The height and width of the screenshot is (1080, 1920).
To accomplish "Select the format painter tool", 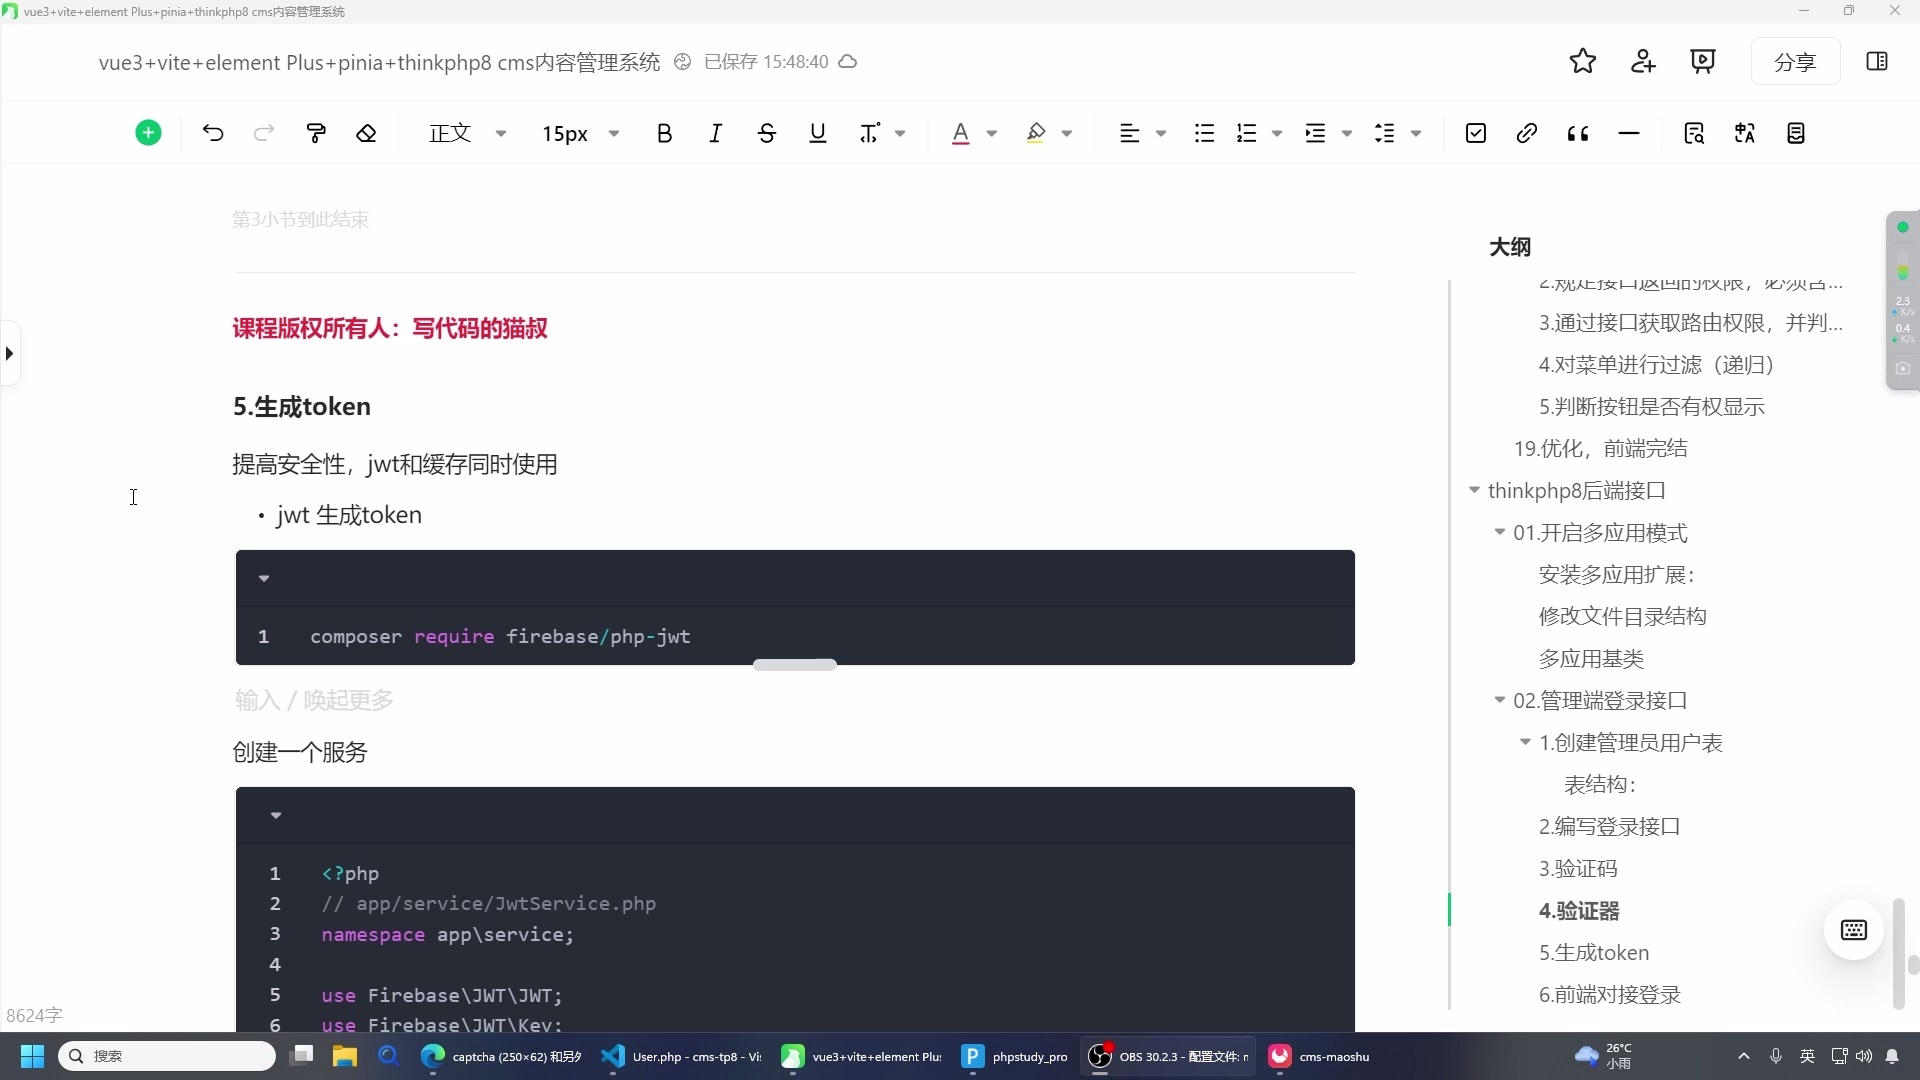I will [x=315, y=133].
